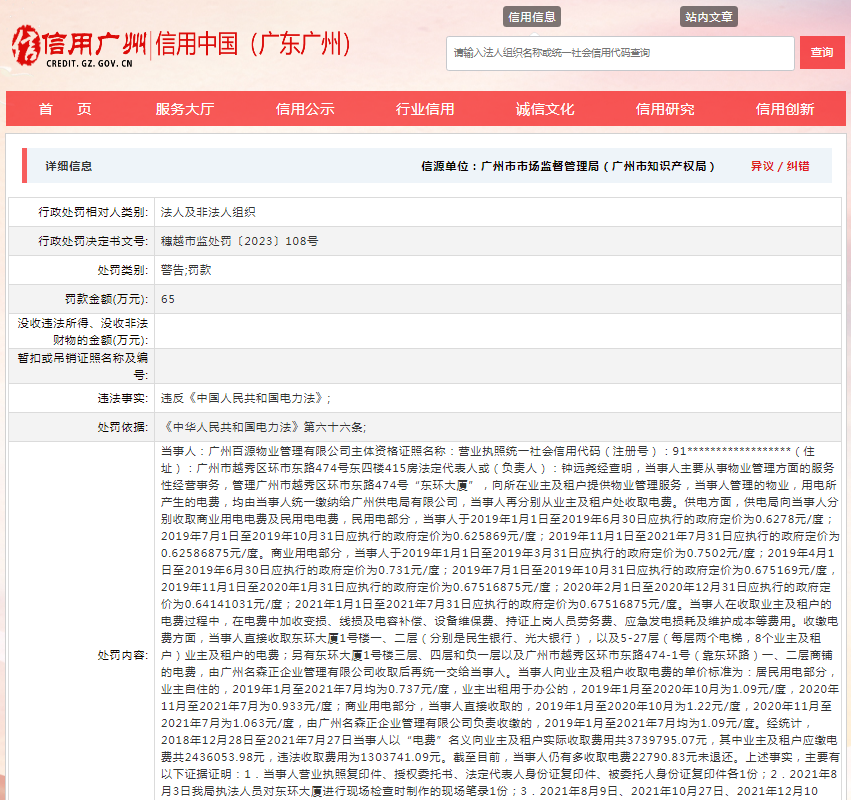Switch to the 信用信息 search tab
Viewport: 851px width, 800px height.
click(532, 17)
